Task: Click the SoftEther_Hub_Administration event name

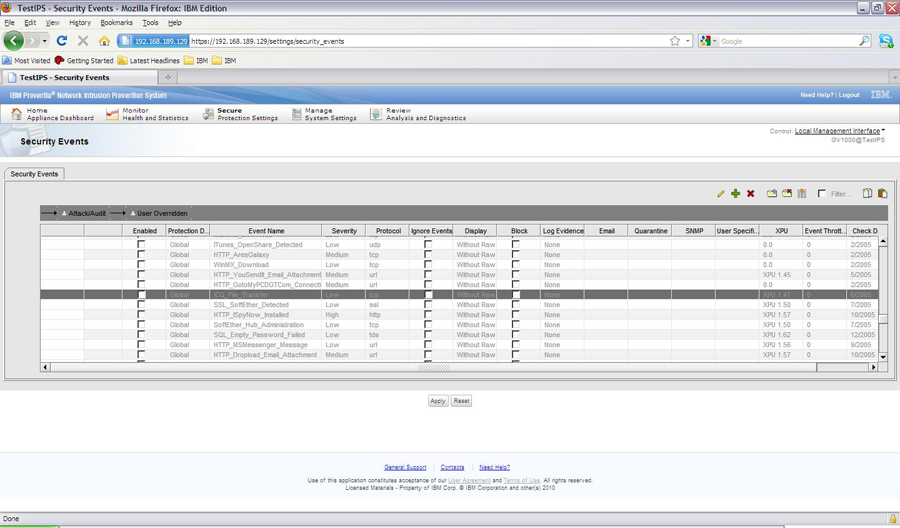Action: 258,325
